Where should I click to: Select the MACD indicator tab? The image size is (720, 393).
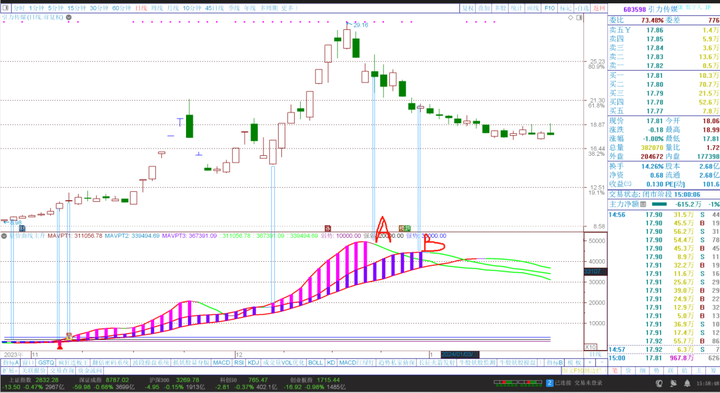coord(221,363)
